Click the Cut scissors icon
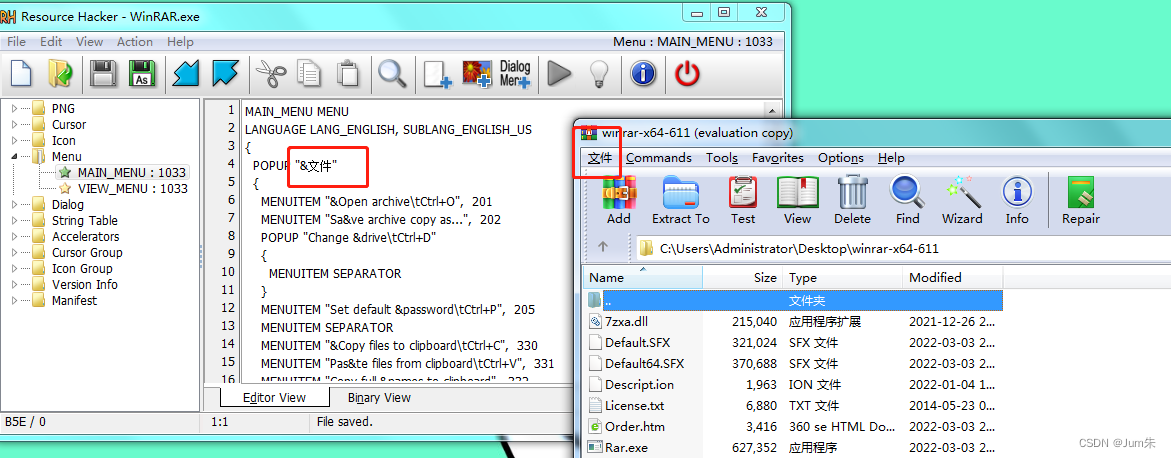 pos(270,74)
